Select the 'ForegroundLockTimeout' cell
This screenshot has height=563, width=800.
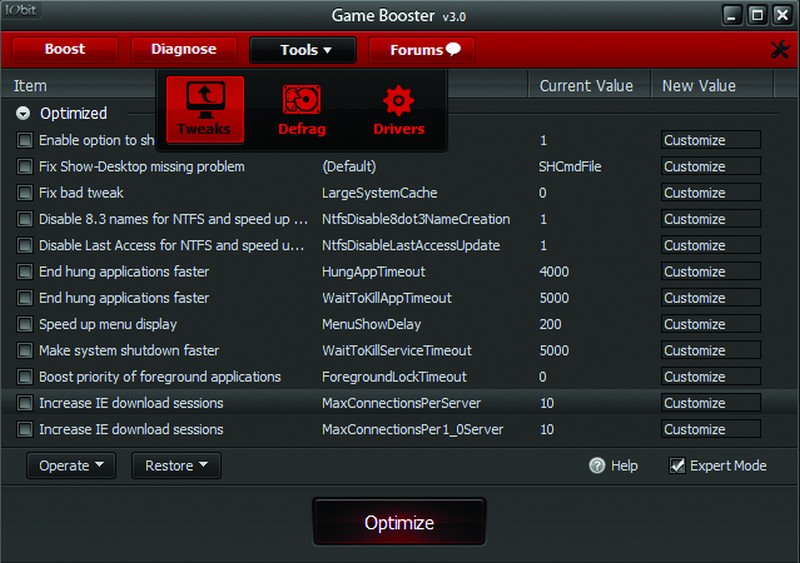tap(394, 377)
